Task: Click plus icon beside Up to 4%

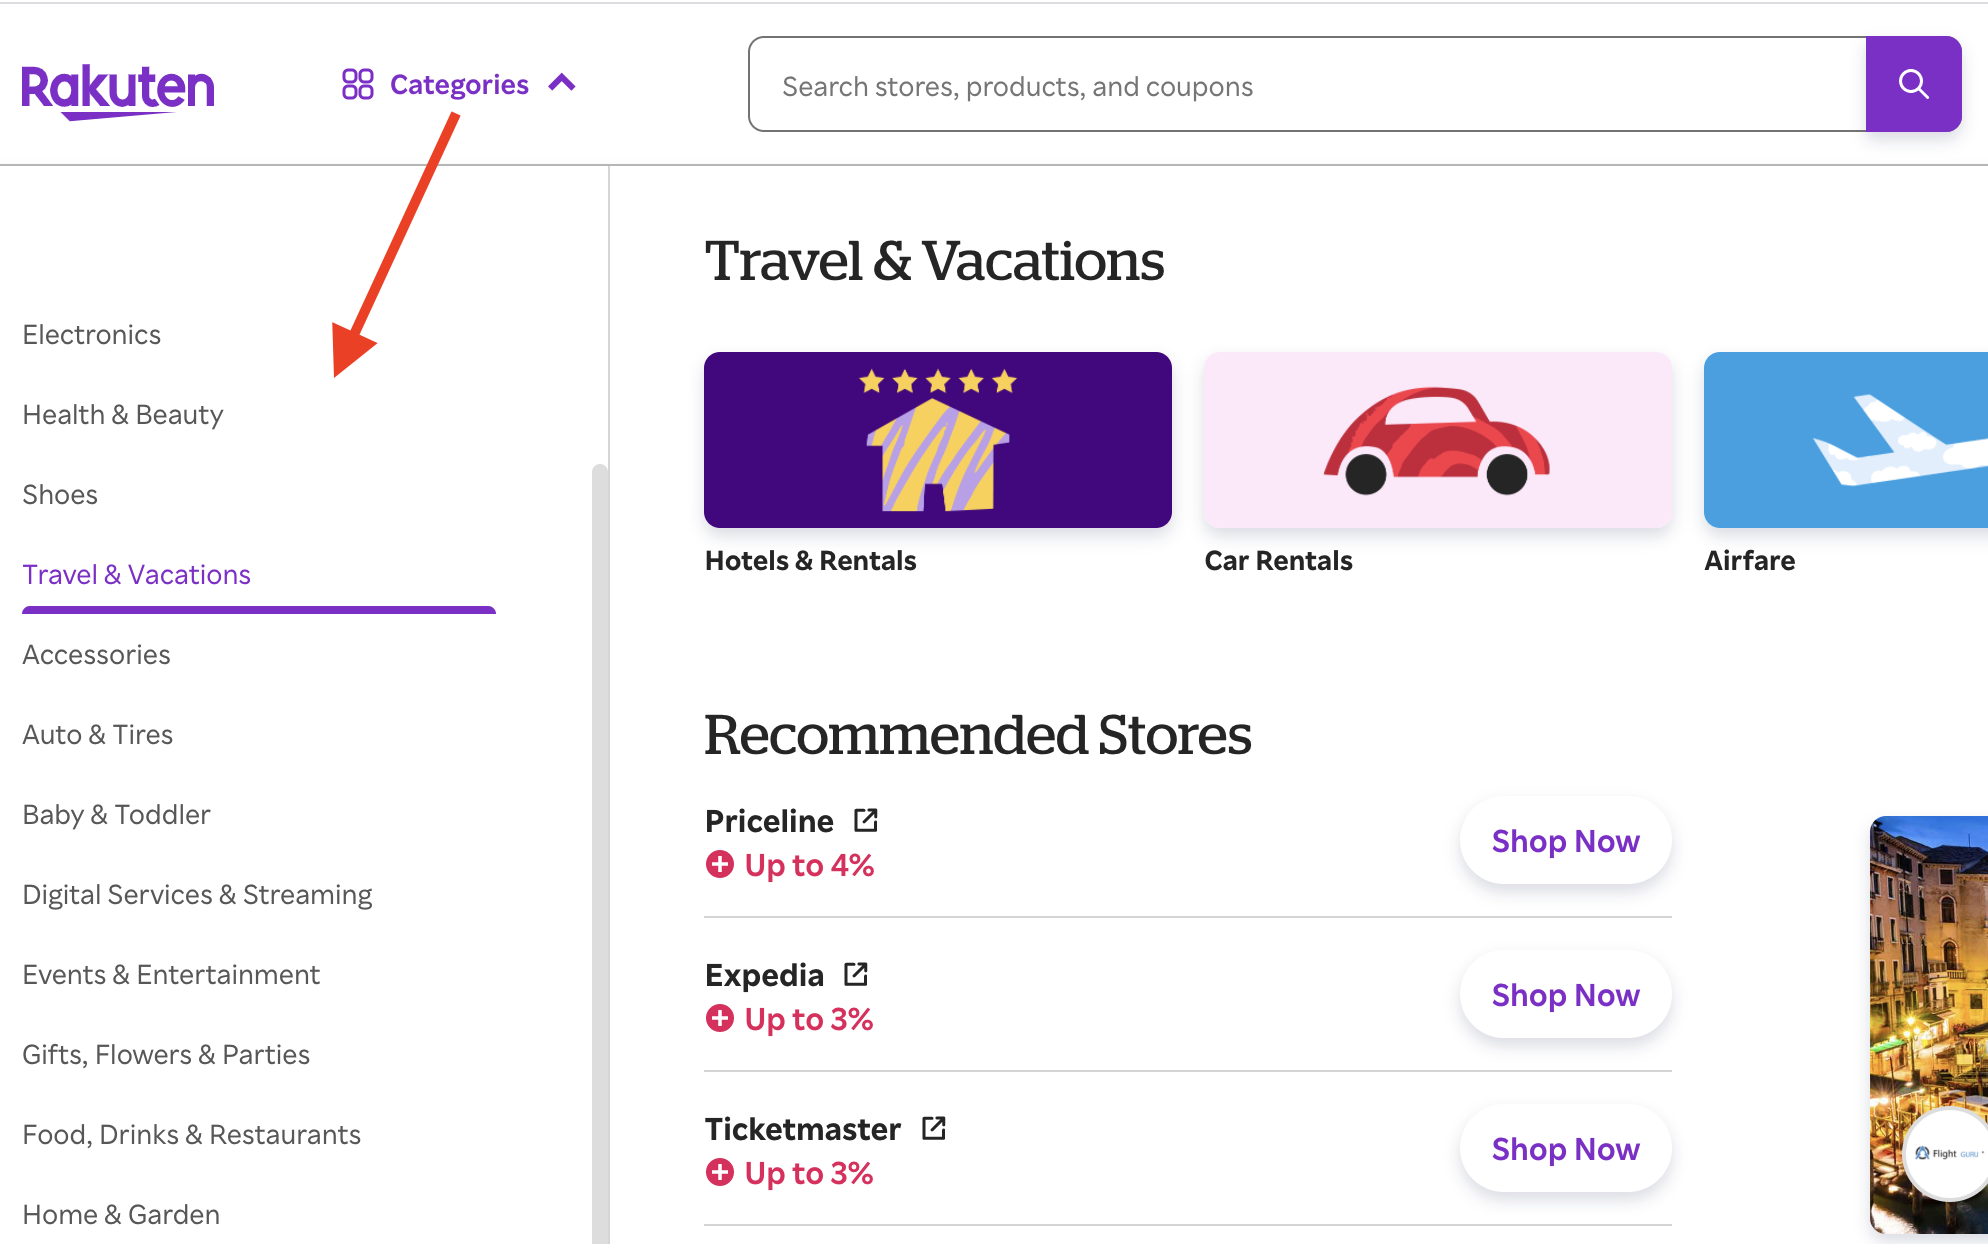Action: [x=720, y=864]
